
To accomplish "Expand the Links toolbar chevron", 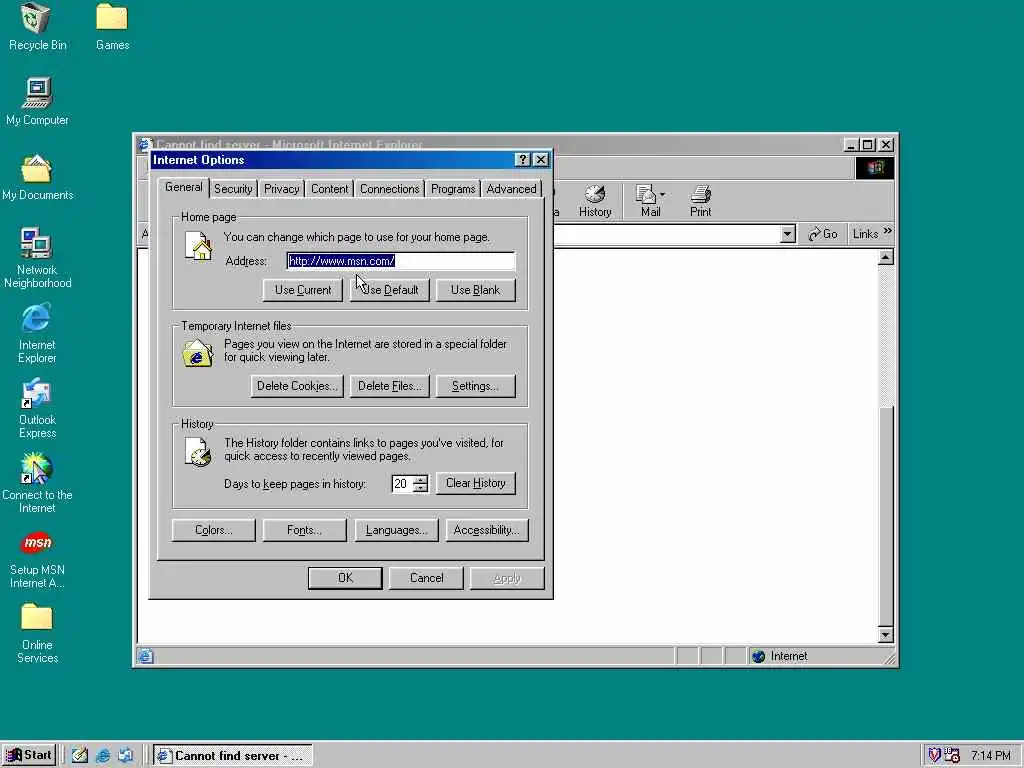I will (x=888, y=231).
